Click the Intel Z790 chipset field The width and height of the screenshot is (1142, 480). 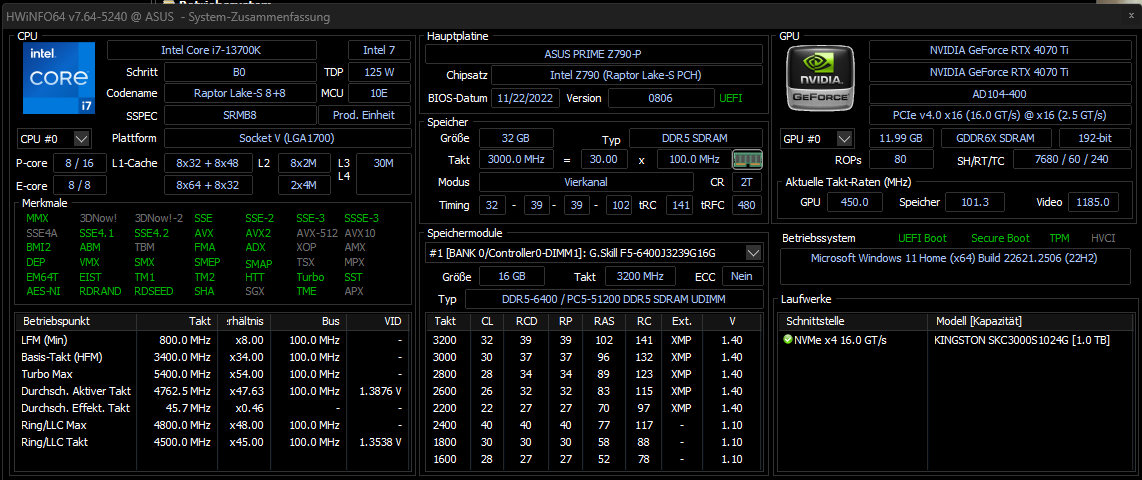tap(626, 75)
